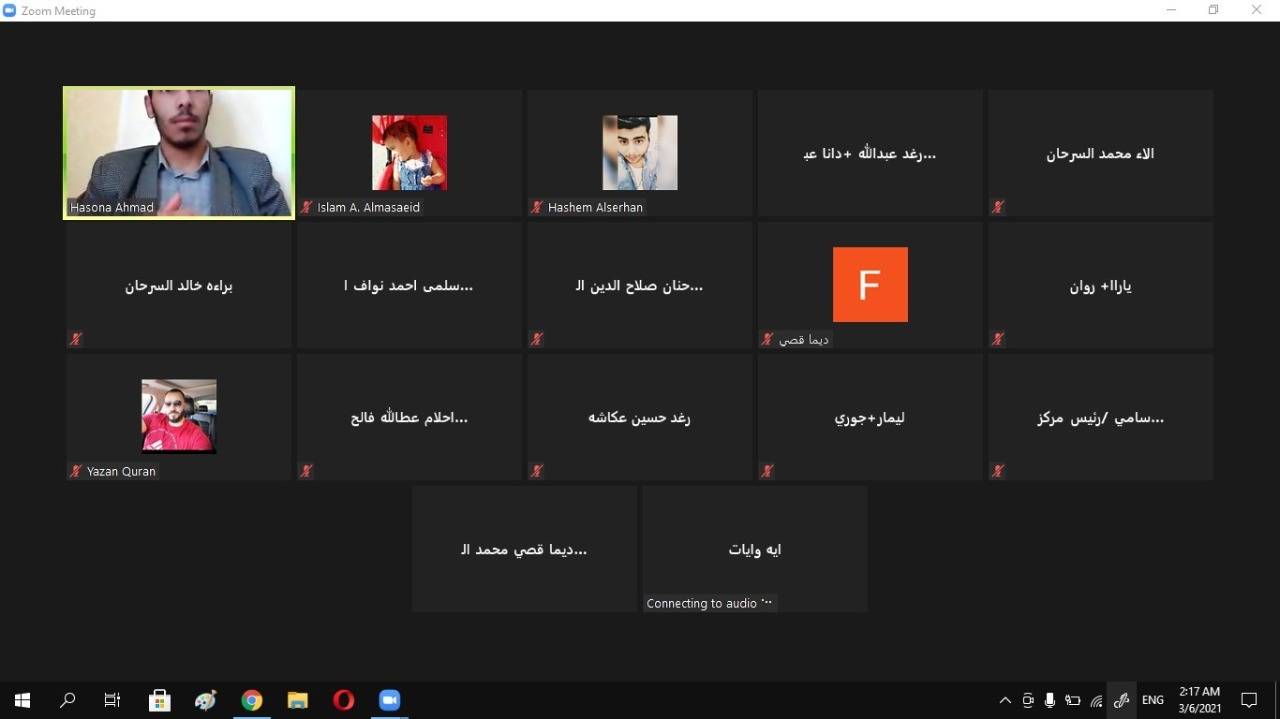Image resolution: width=1280 pixels, height=719 pixels.
Task: Launch Microsoft Store from the taskbar
Action: (159, 700)
